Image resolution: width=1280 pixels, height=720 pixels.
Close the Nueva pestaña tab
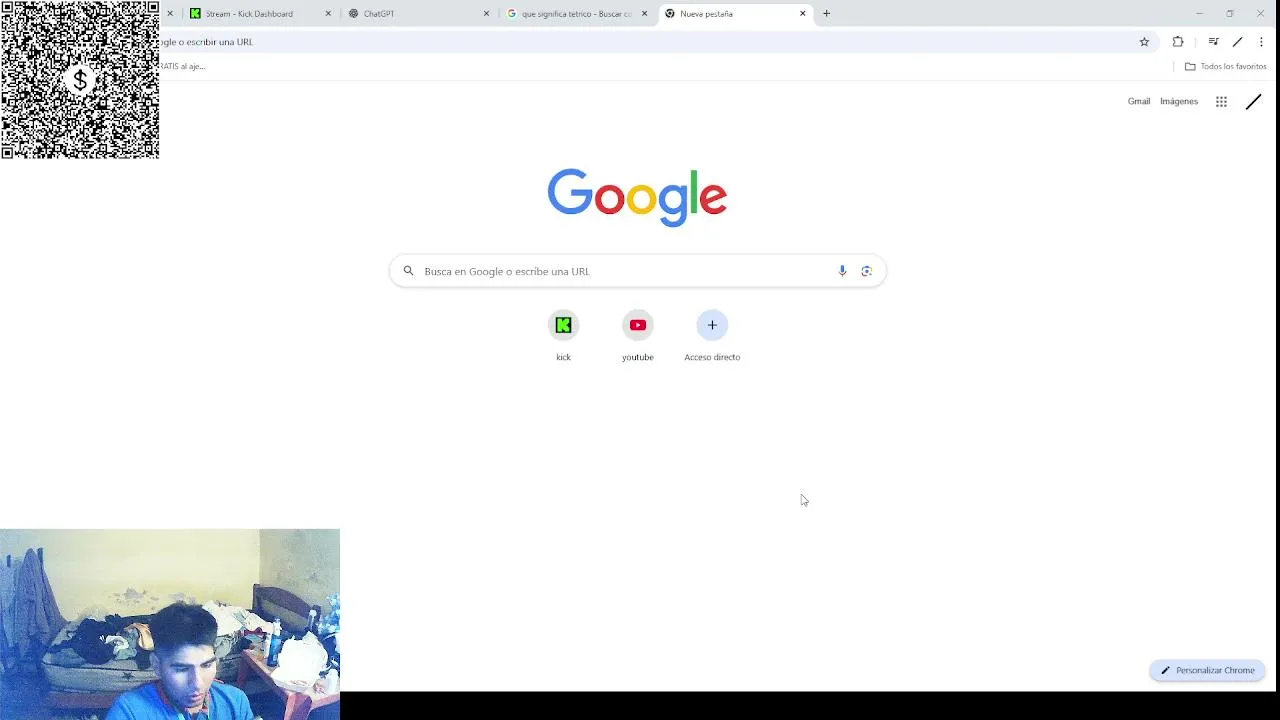802,14
